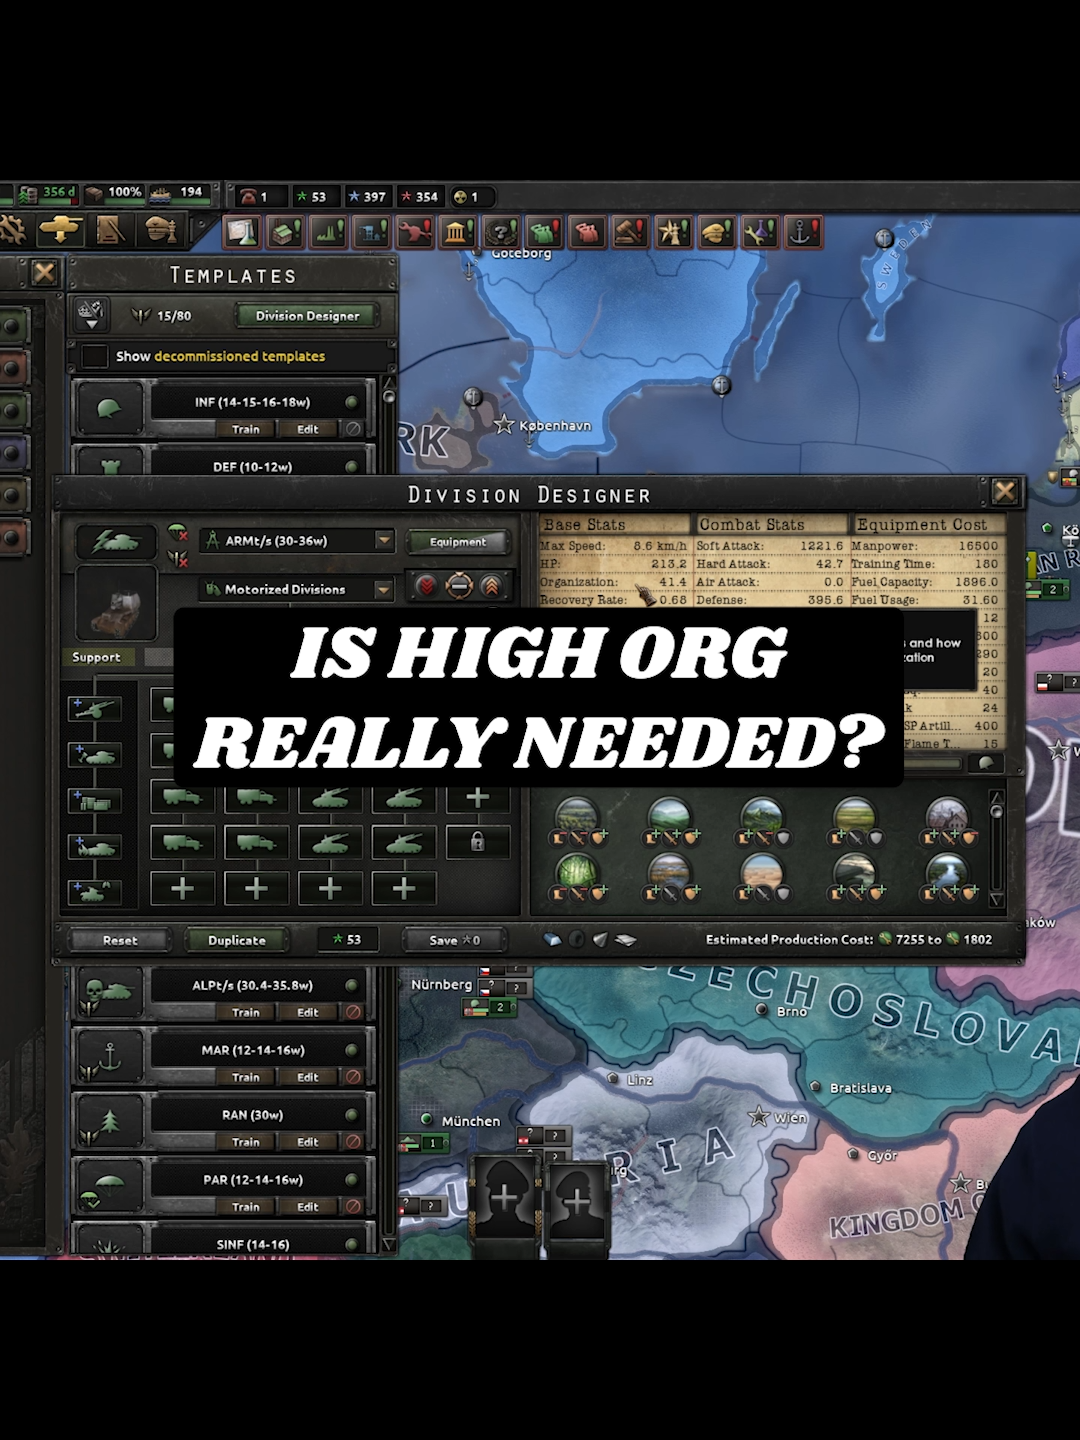This screenshot has height=1440, width=1080.
Task: Open the Motorized Divisions dropdown
Action: tap(384, 590)
